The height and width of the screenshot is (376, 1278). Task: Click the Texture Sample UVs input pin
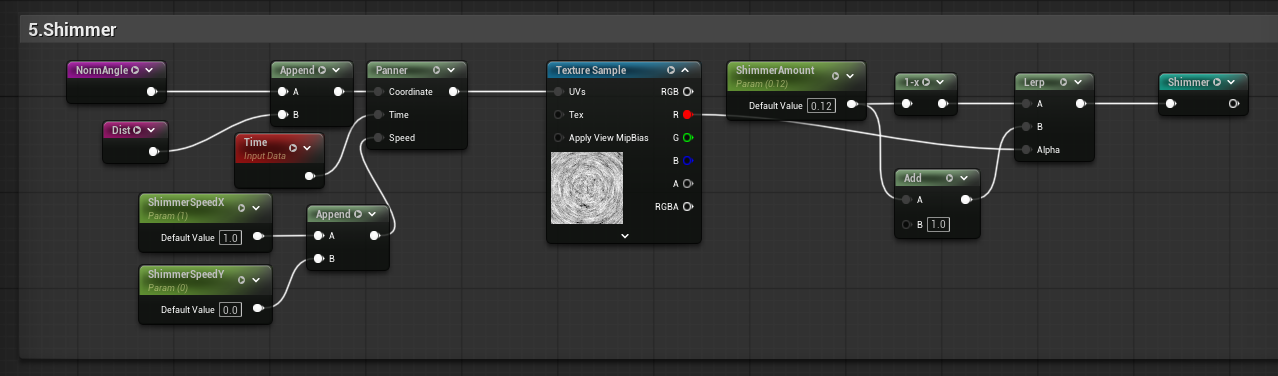[559, 92]
